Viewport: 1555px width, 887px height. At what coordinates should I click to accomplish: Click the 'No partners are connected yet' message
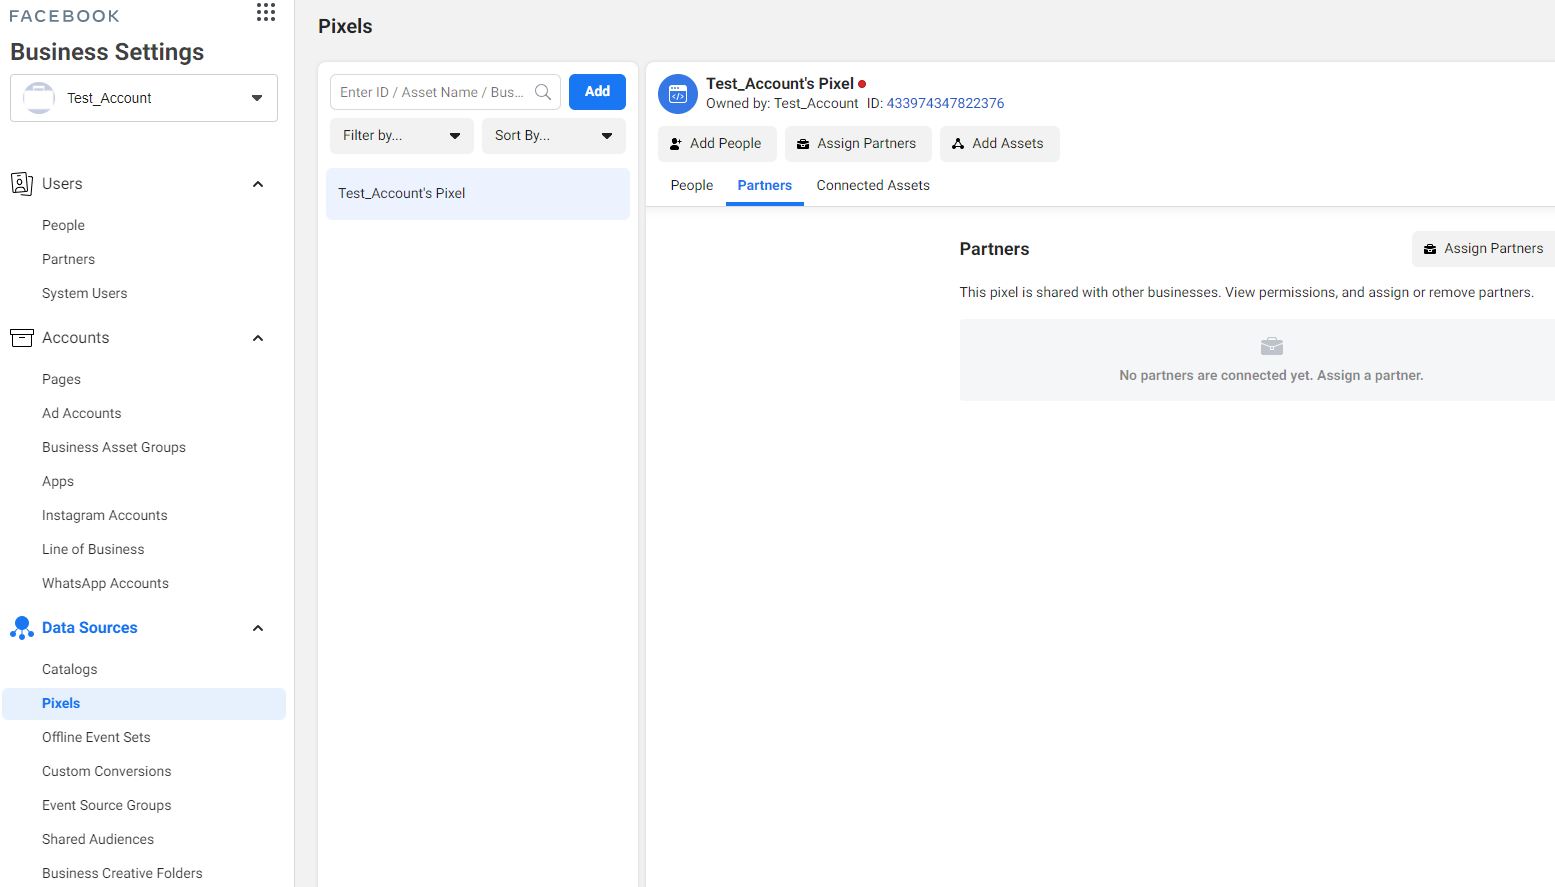(x=1271, y=375)
